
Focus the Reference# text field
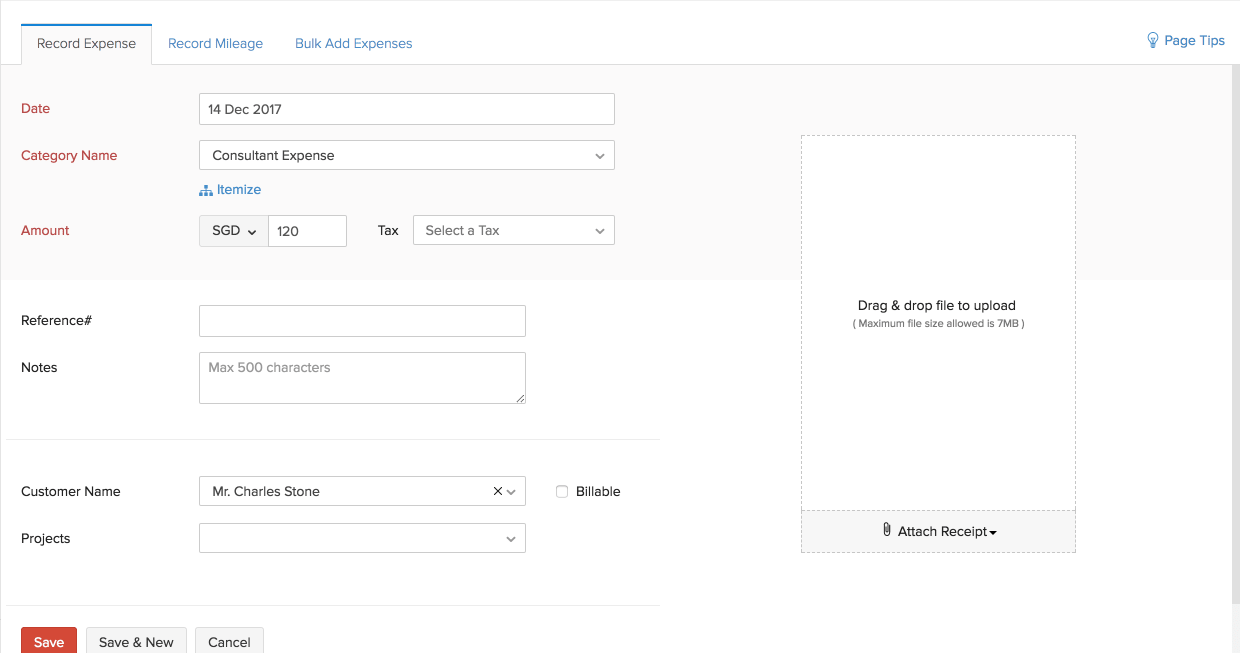[x=362, y=321]
